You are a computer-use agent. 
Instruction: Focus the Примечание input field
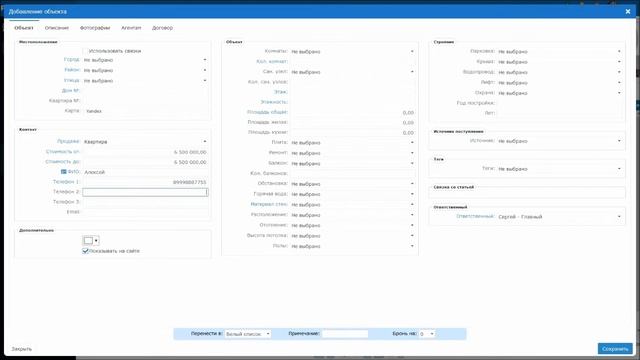(x=345, y=334)
